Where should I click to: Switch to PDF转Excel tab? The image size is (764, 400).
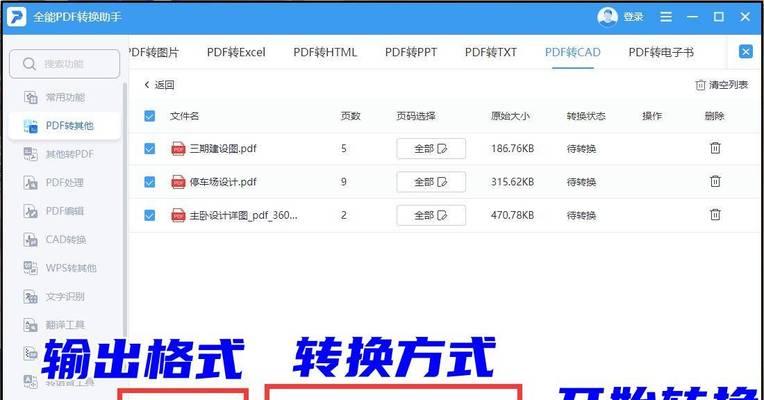[236, 52]
